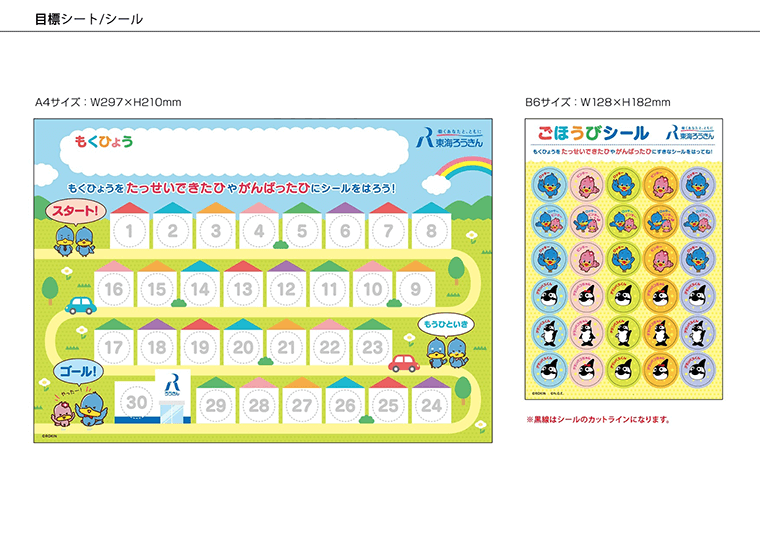Select the もうひといき speech bubble
Screen dimensions: 760x551
tap(445, 324)
